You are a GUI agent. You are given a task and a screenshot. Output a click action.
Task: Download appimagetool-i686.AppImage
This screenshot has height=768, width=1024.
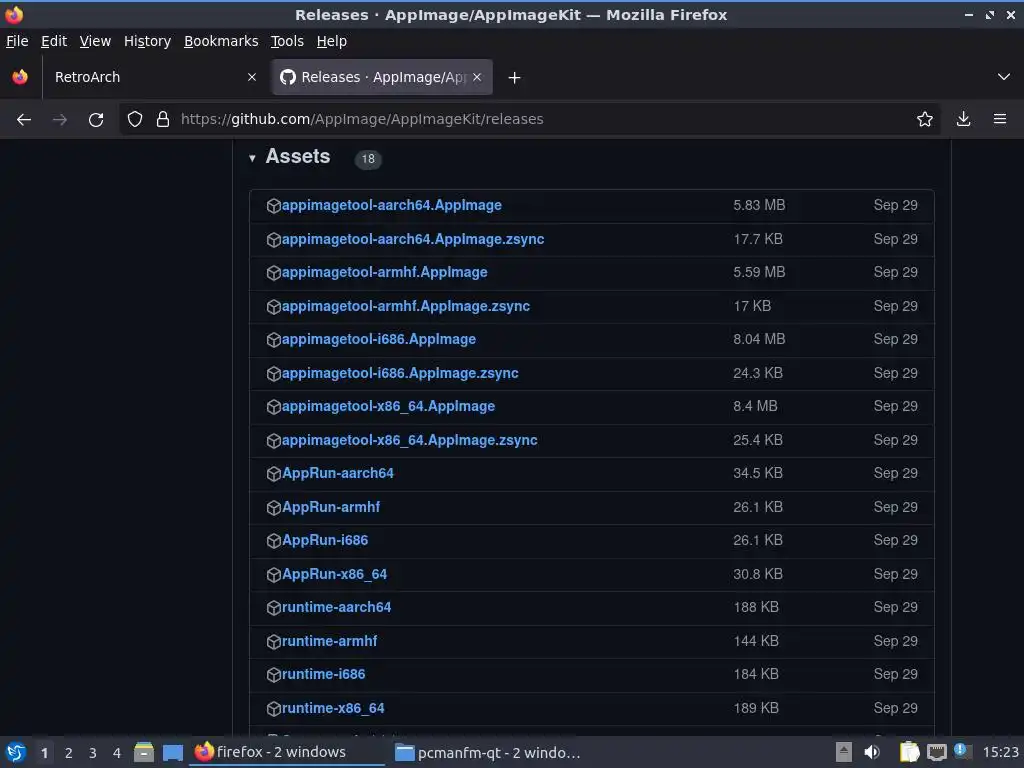pyautogui.click(x=379, y=340)
